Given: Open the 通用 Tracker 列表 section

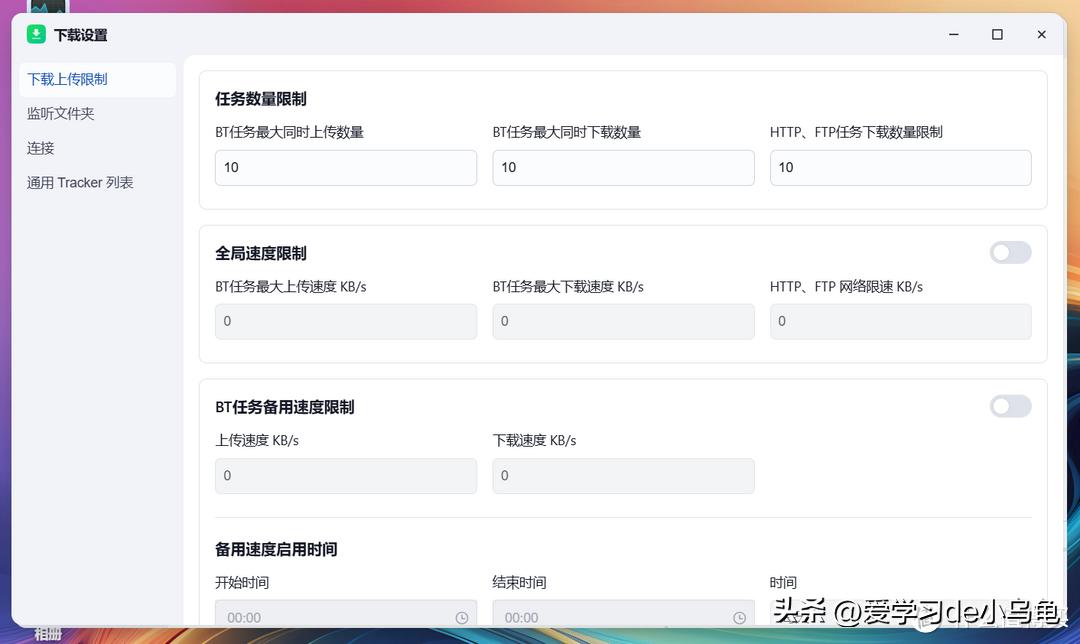Looking at the screenshot, I should coord(80,183).
